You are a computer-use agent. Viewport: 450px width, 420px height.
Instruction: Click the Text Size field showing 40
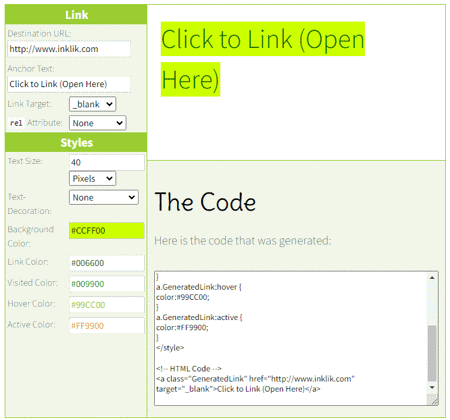pyautogui.click(x=107, y=162)
